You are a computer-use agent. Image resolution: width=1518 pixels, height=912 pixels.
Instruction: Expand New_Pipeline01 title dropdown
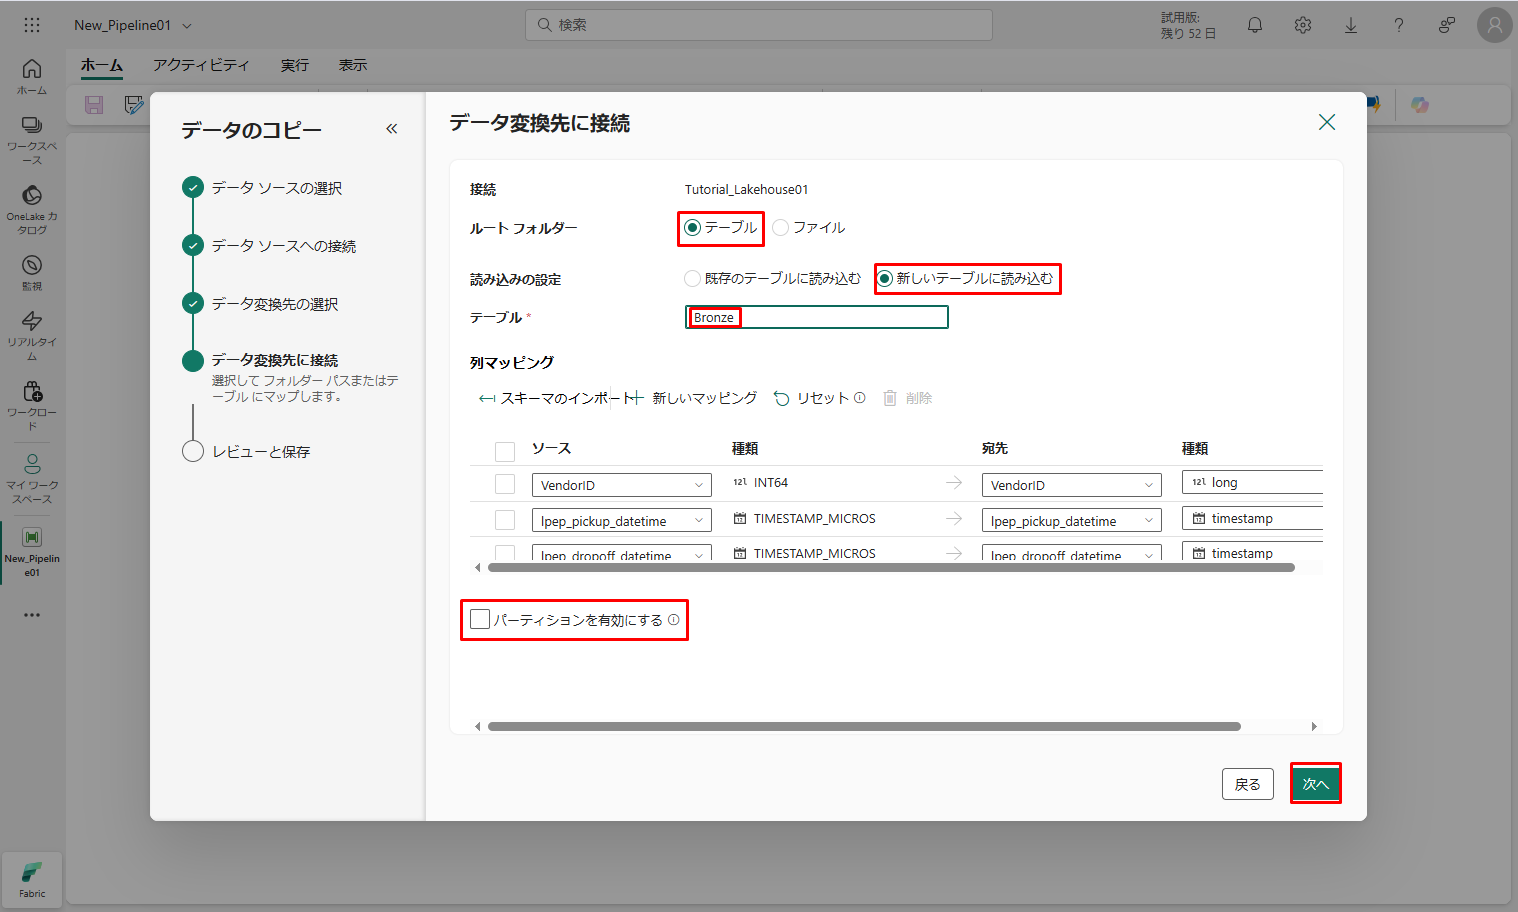[x=187, y=26]
